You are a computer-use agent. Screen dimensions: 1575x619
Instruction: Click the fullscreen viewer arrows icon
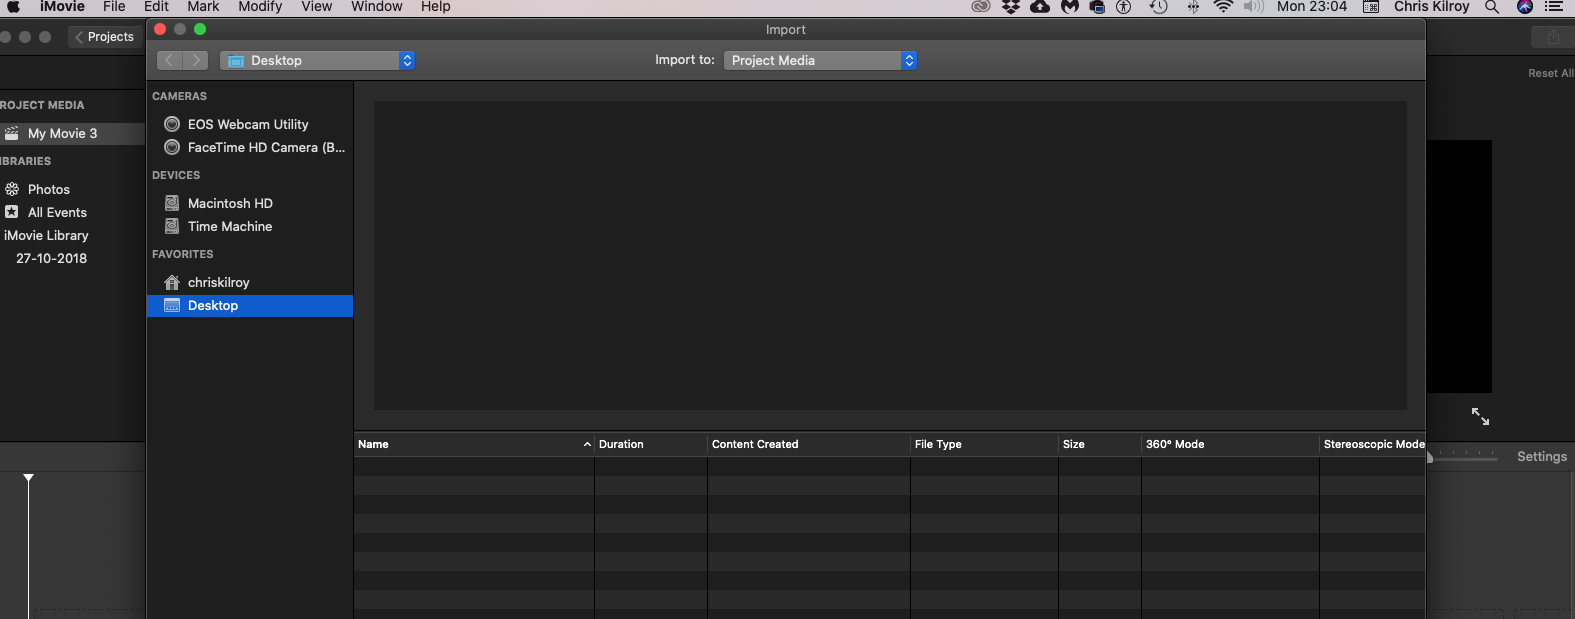tap(1481, 416)
